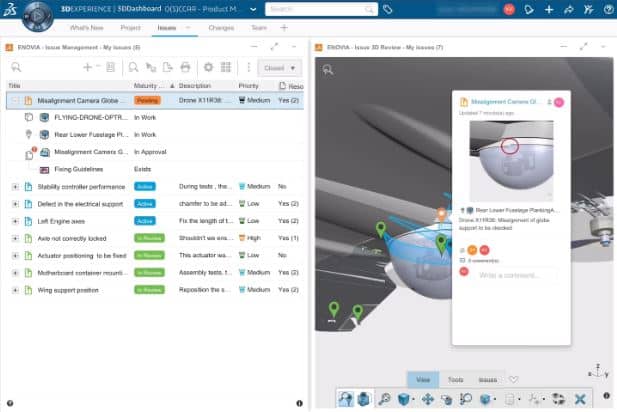Viewport: 617px width, 412px height.
Task: Open the Closed filter dropdown
Action: coord(280,68)
